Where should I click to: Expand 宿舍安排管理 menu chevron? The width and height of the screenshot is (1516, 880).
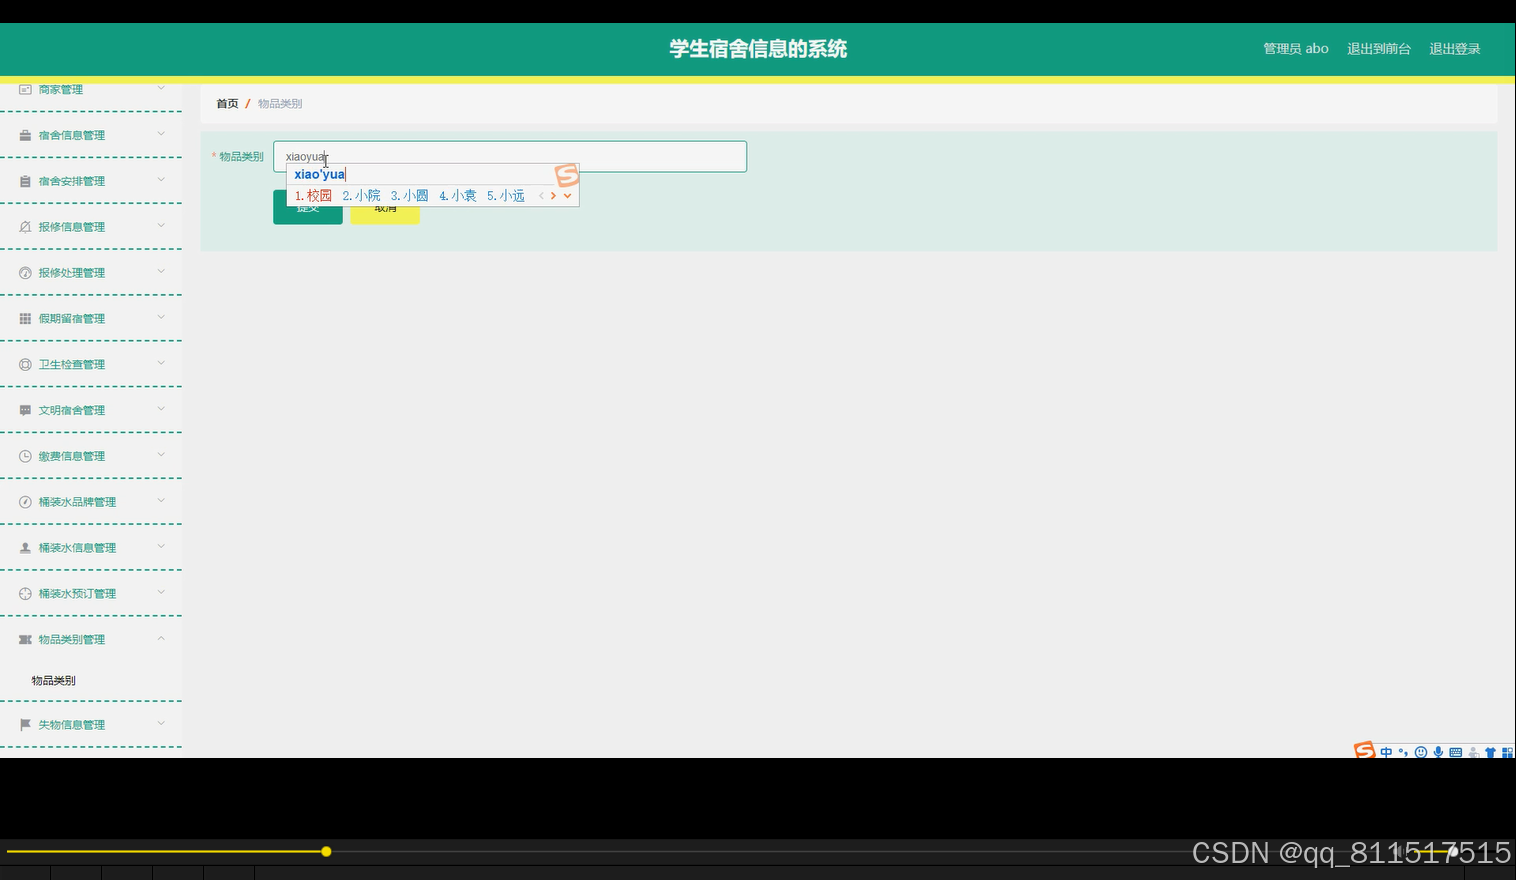[161, 180]
